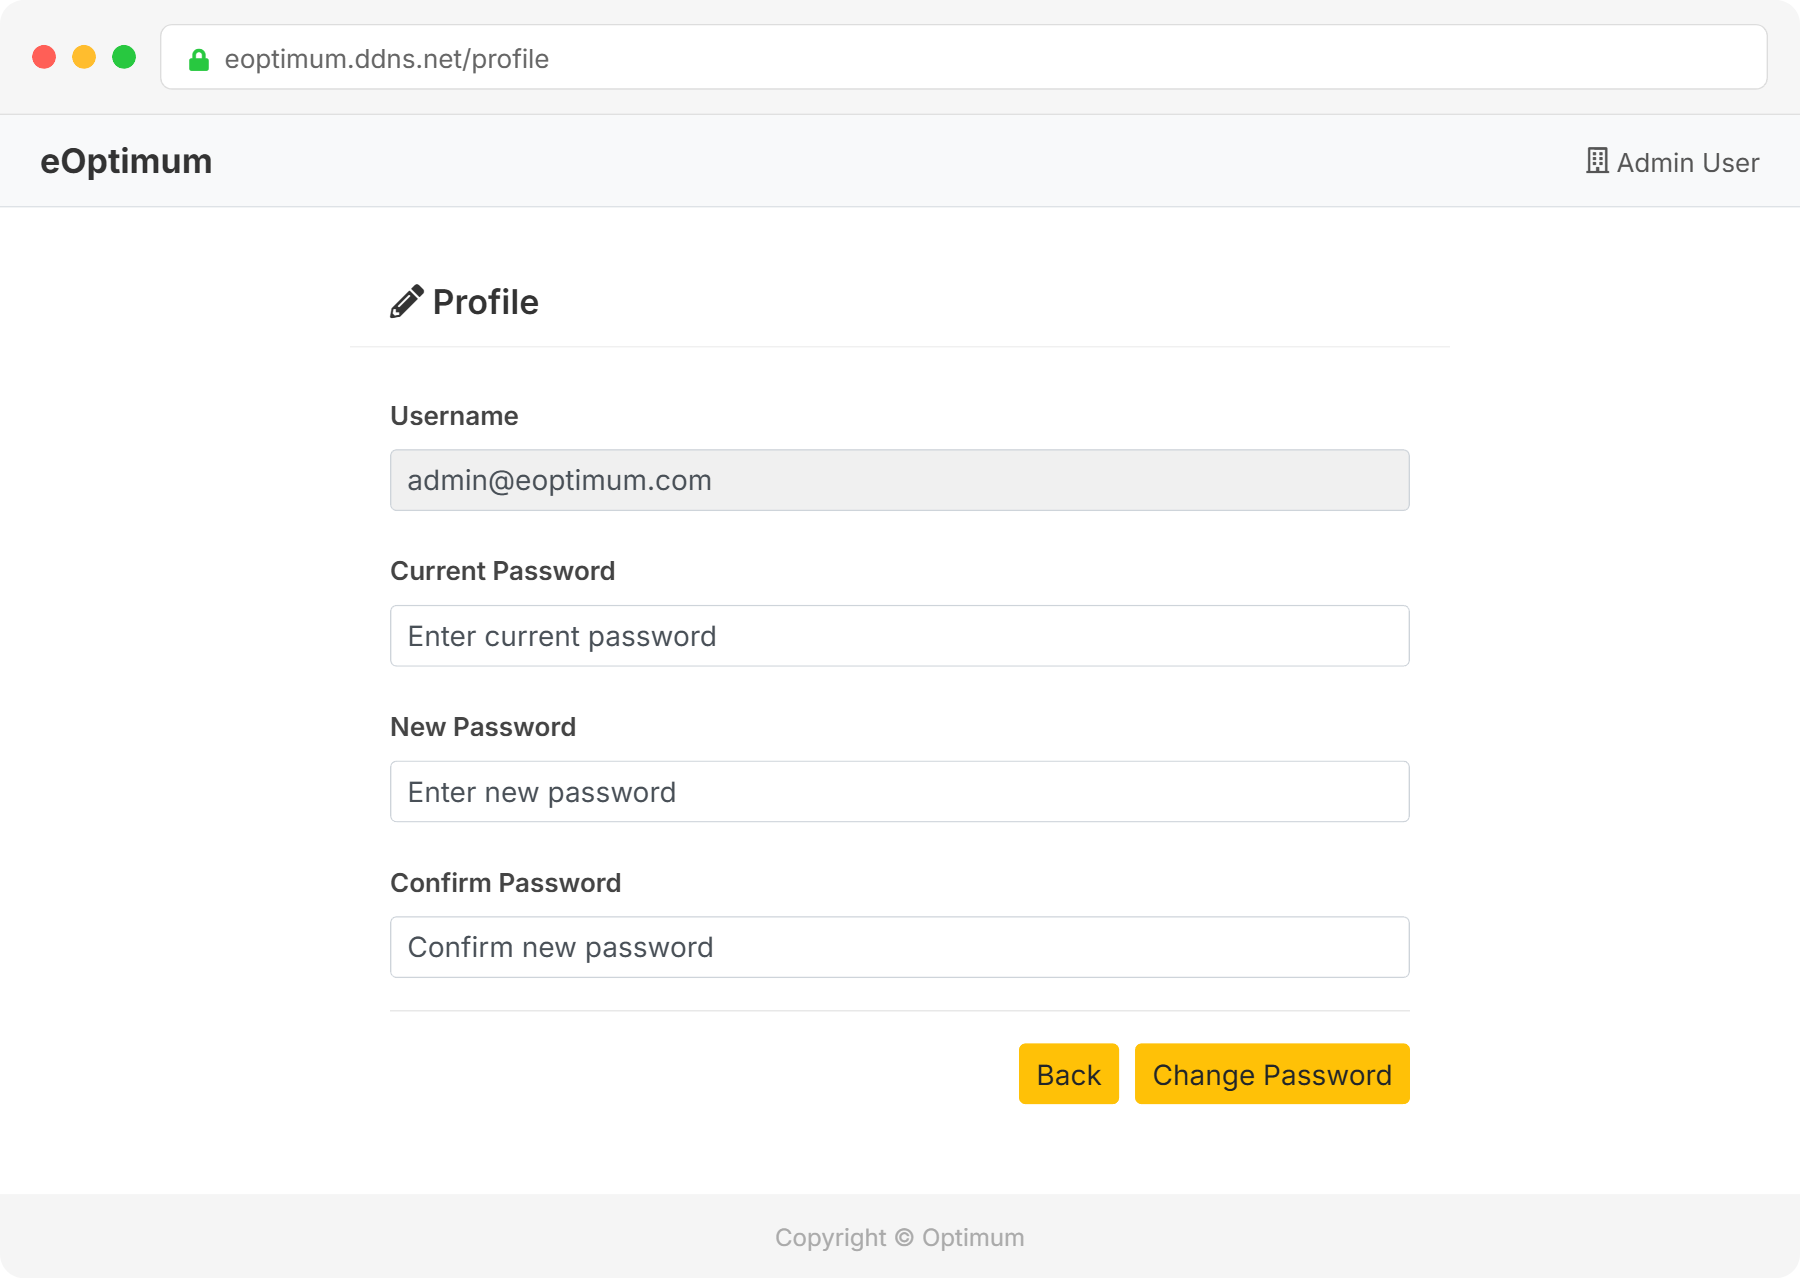The height and width of the screenshot is (1280, 1800).
Task: Click the Confirm Password label
Action: point(505,883)
